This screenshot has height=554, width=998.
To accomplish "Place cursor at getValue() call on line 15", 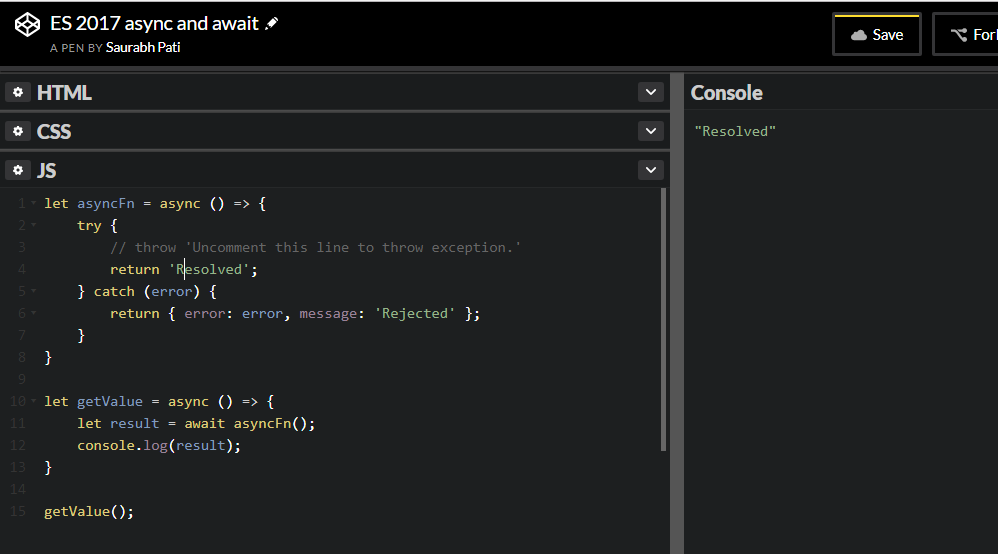I will click(x=88, y=511).
